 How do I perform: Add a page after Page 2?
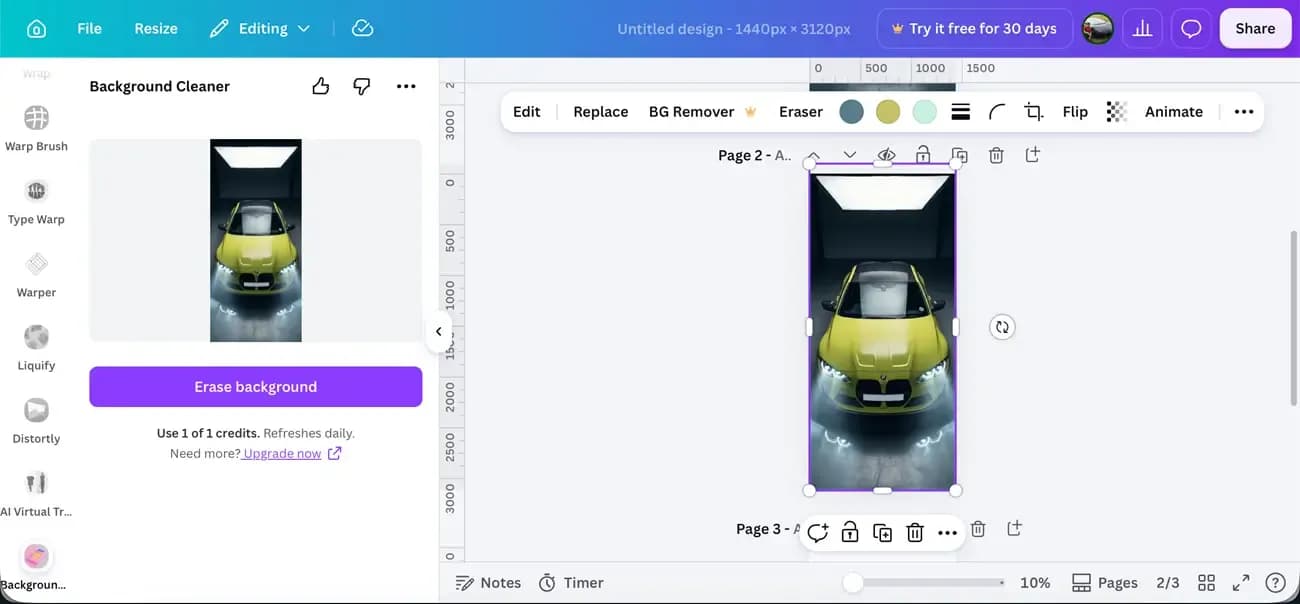click(1032, 155)
